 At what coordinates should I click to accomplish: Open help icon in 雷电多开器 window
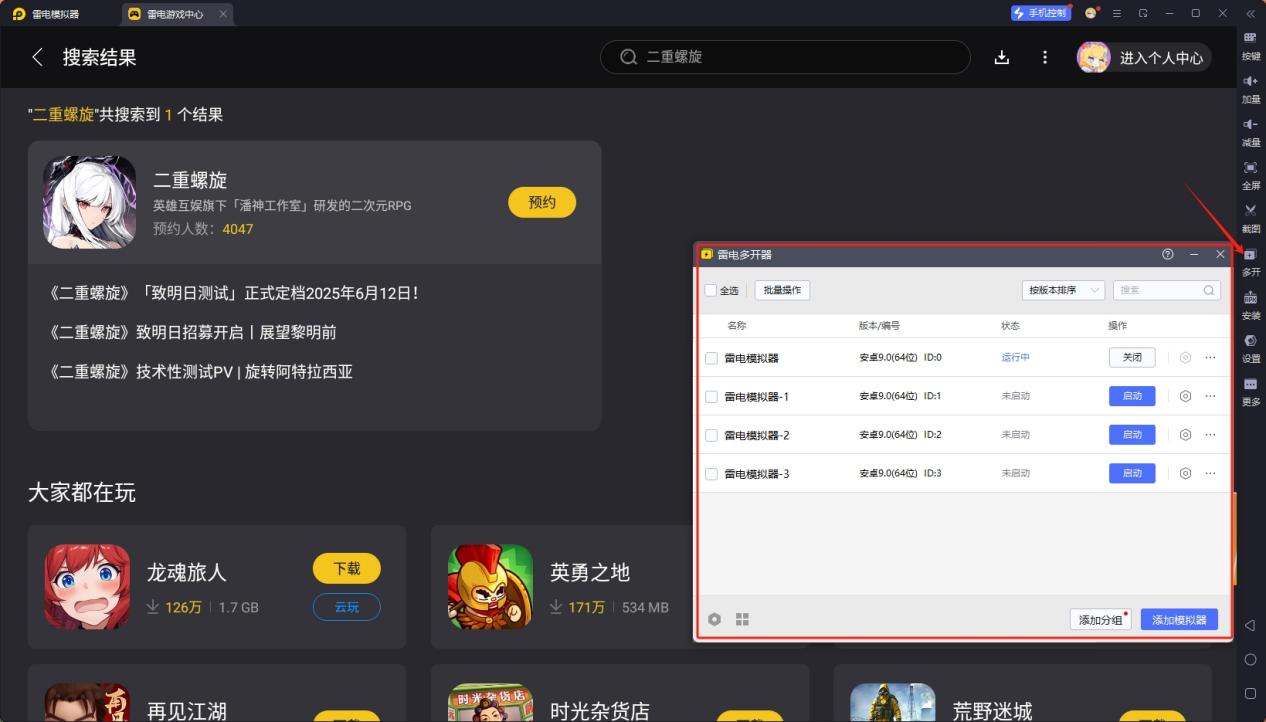coord(1167,254)
